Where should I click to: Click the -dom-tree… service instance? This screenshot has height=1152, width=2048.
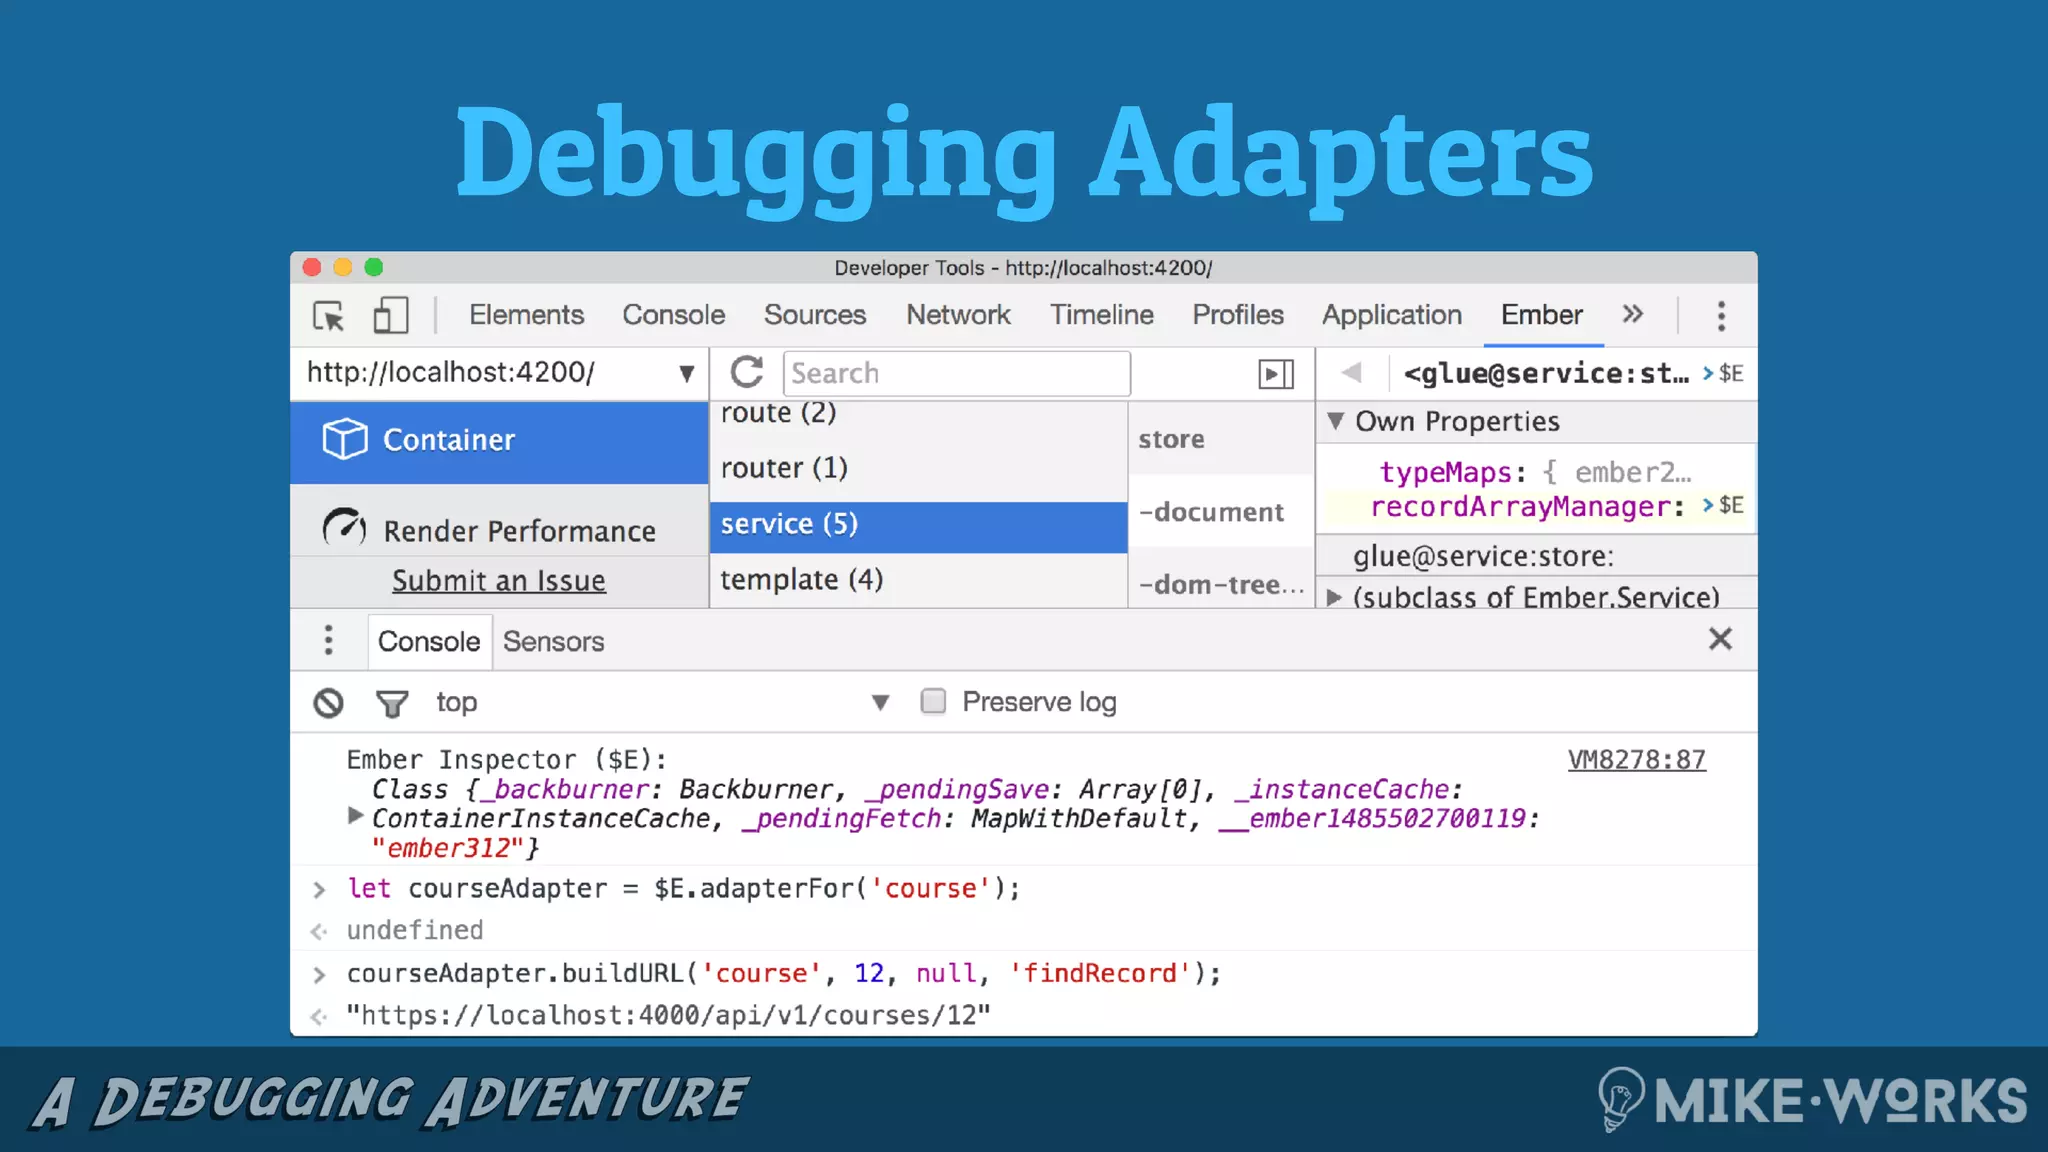(x=1222, y=584)
